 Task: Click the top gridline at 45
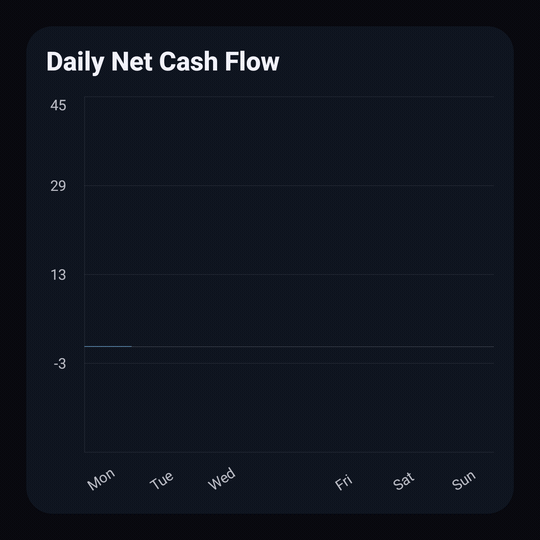pyautogui.click(x=289, y=97)
